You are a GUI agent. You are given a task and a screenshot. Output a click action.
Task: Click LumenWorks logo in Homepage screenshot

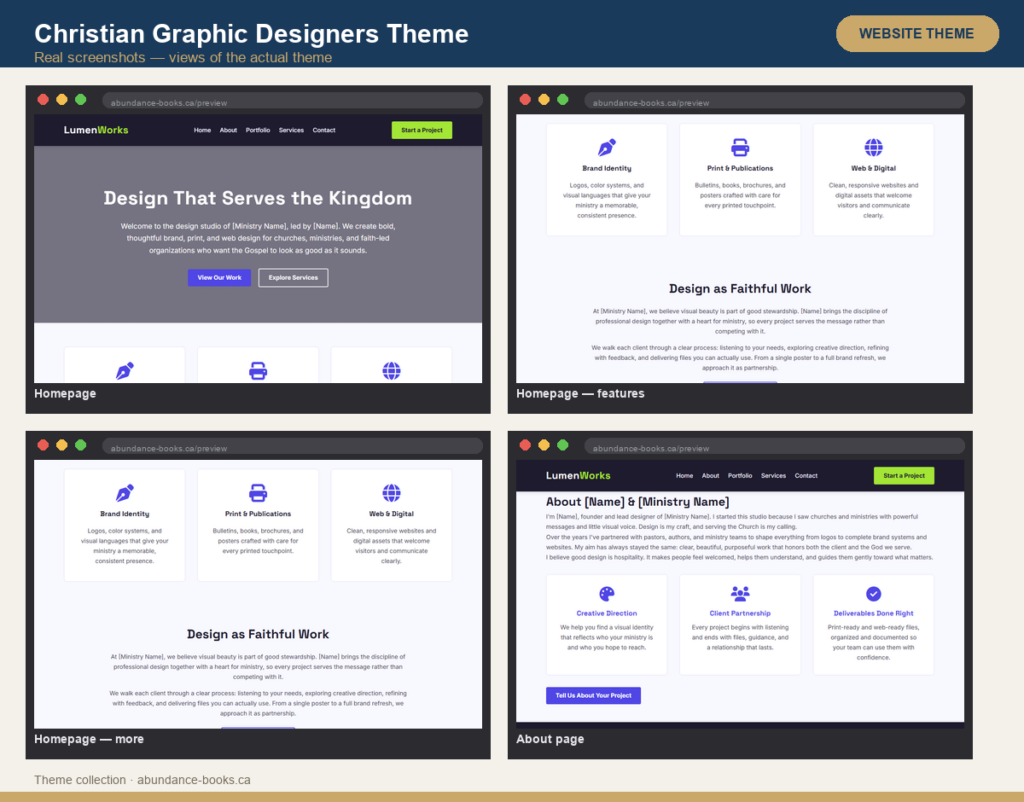[96, 130]
